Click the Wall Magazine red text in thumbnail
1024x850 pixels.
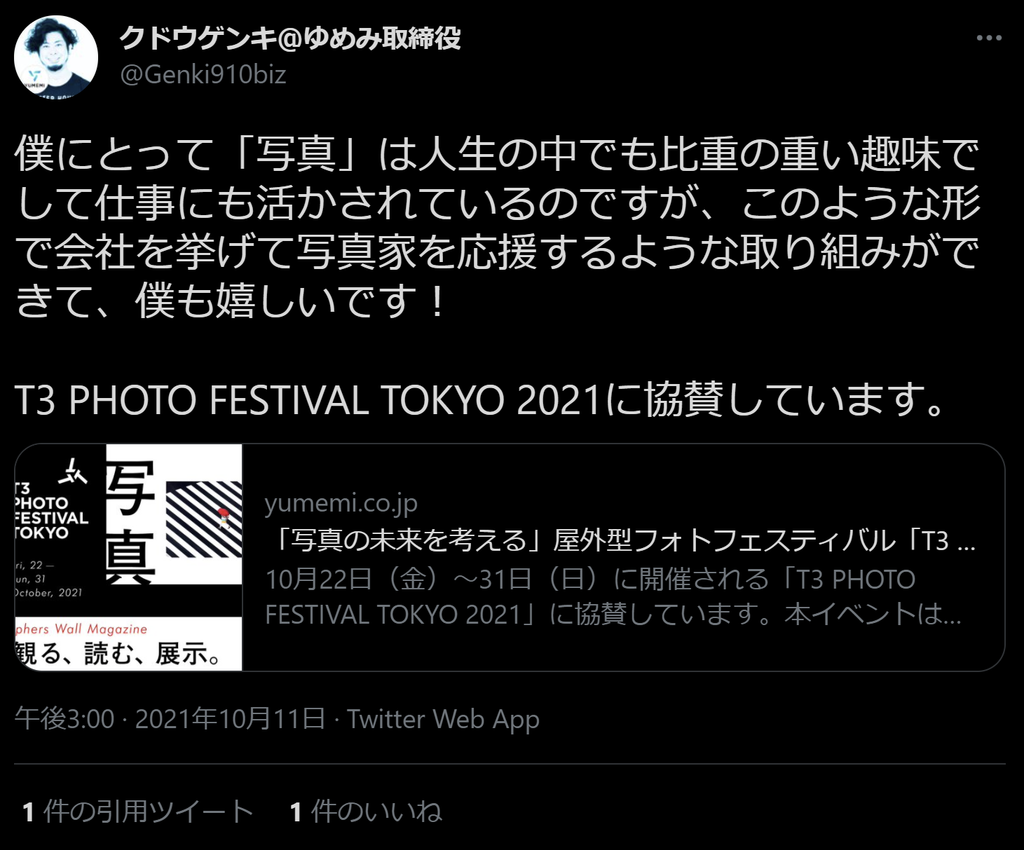(82, 629)
